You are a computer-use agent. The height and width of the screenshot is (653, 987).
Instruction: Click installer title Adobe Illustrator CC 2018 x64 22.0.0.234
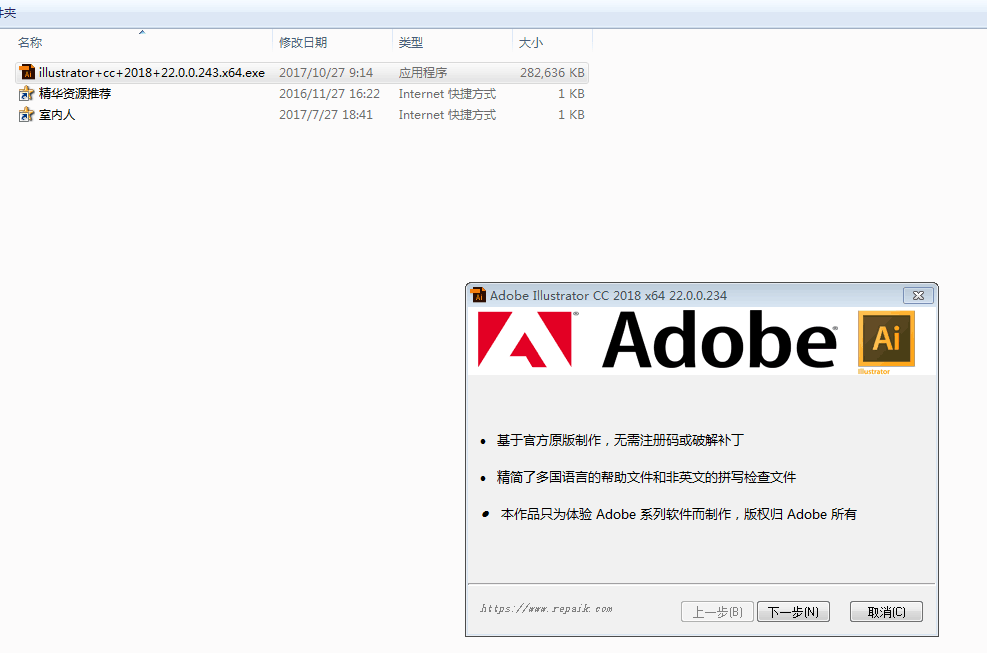click(x=608, y=295)
